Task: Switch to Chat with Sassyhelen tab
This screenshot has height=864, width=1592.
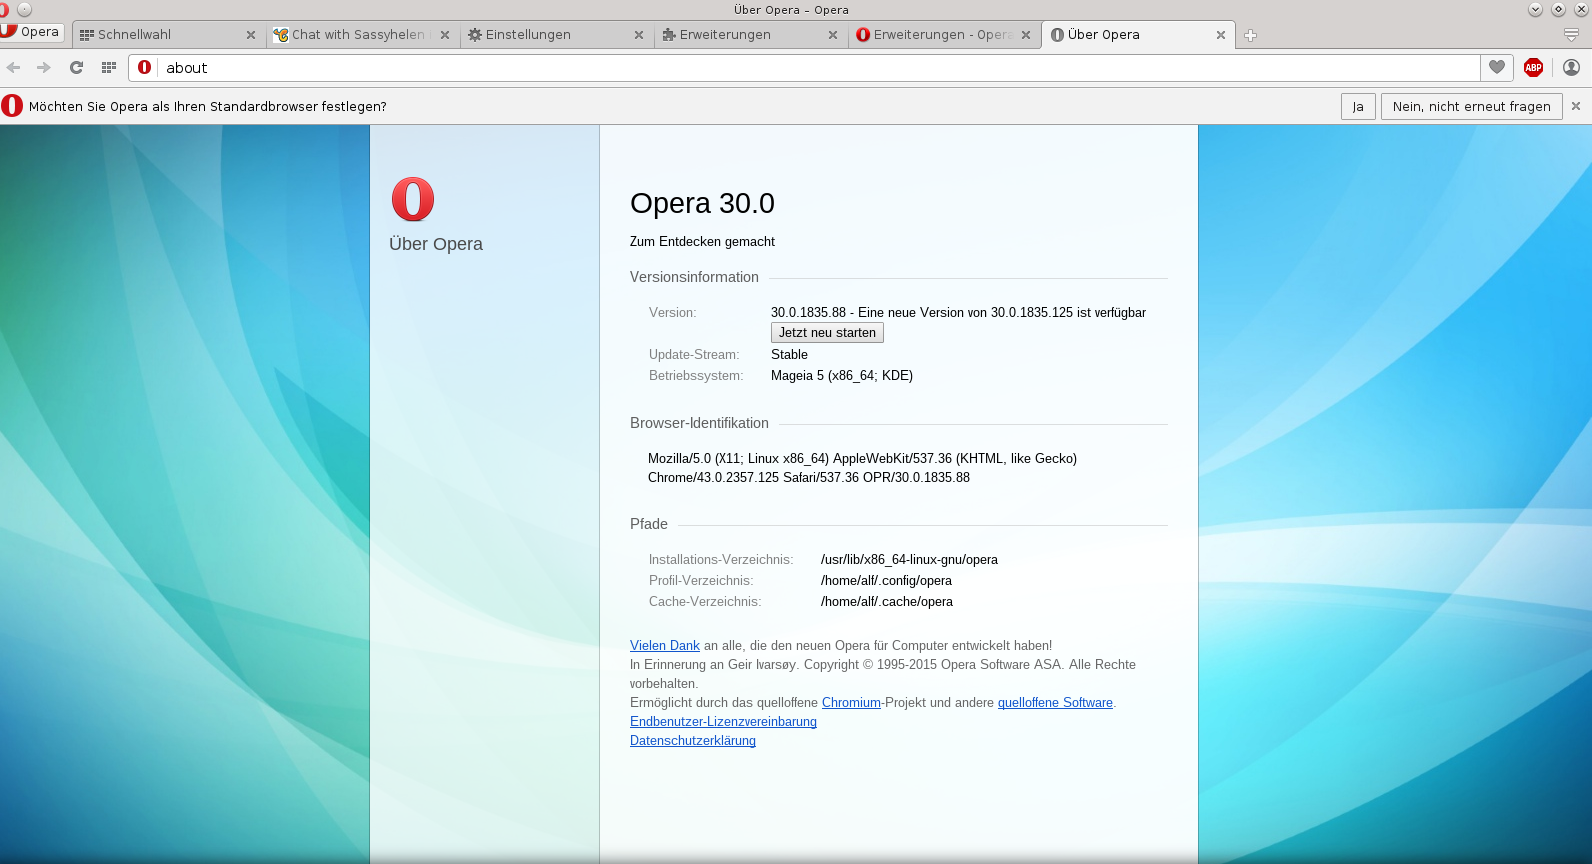Action: tap(355, 35)
